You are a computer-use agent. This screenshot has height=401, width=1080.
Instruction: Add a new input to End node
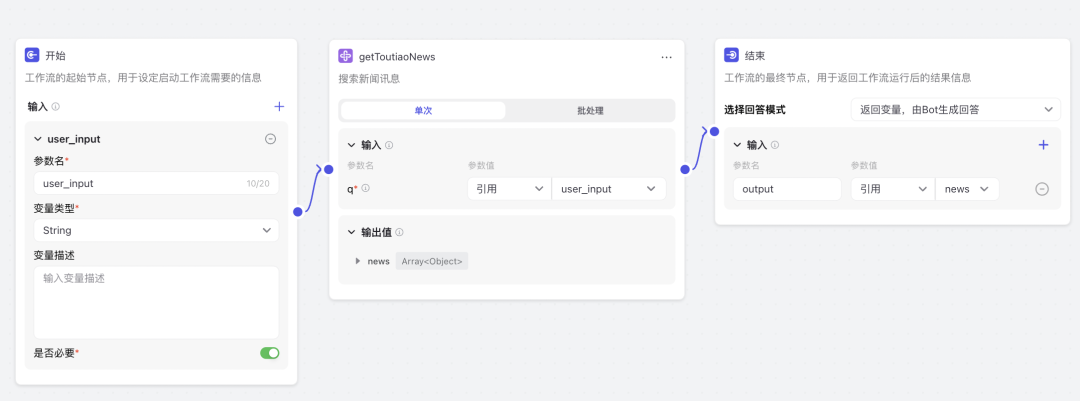pos(1043,145)
